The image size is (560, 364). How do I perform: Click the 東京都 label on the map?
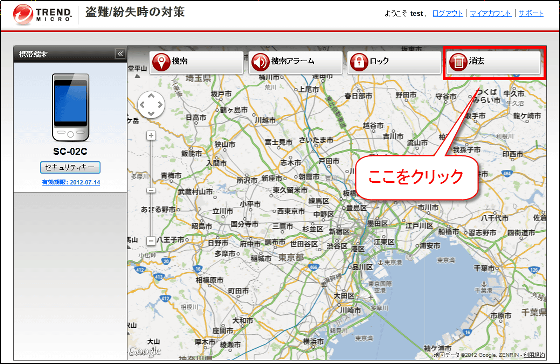291,257
